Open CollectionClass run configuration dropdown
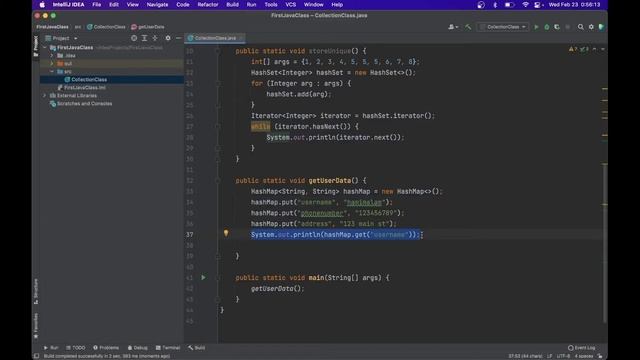Viewport: 640px width, 360px height. [x=504, y=27]
